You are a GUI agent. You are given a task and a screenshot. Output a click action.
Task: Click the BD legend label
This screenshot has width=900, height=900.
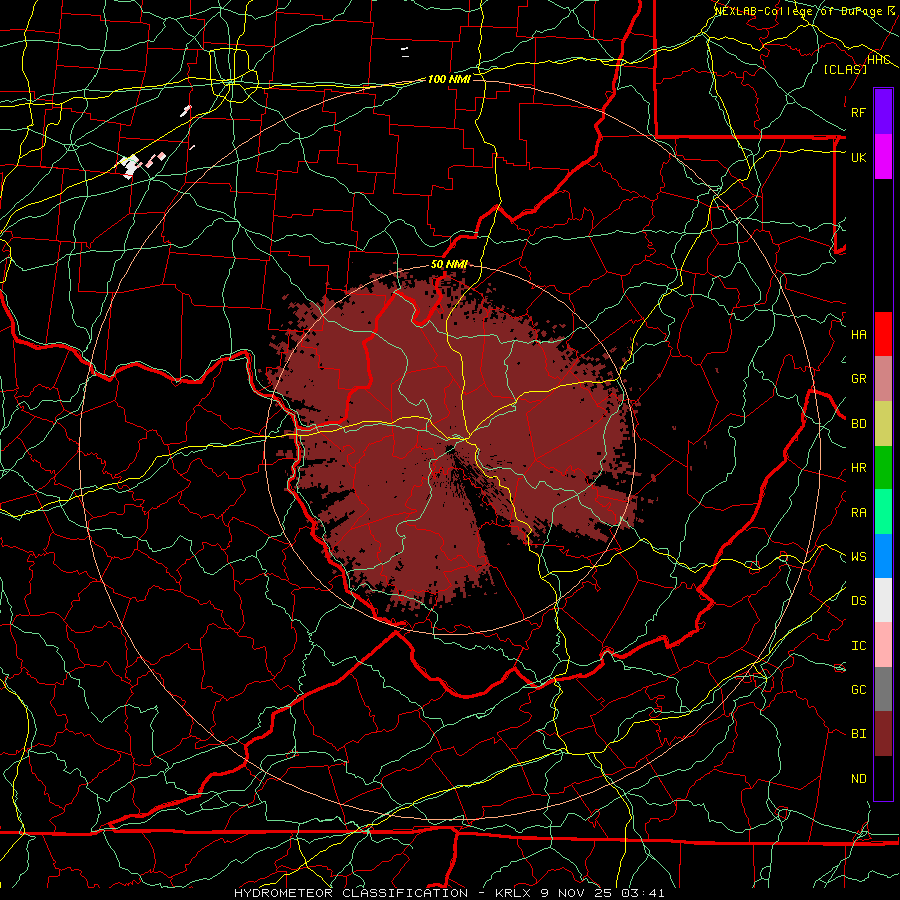pyautogui.click(x=858, y=424)
